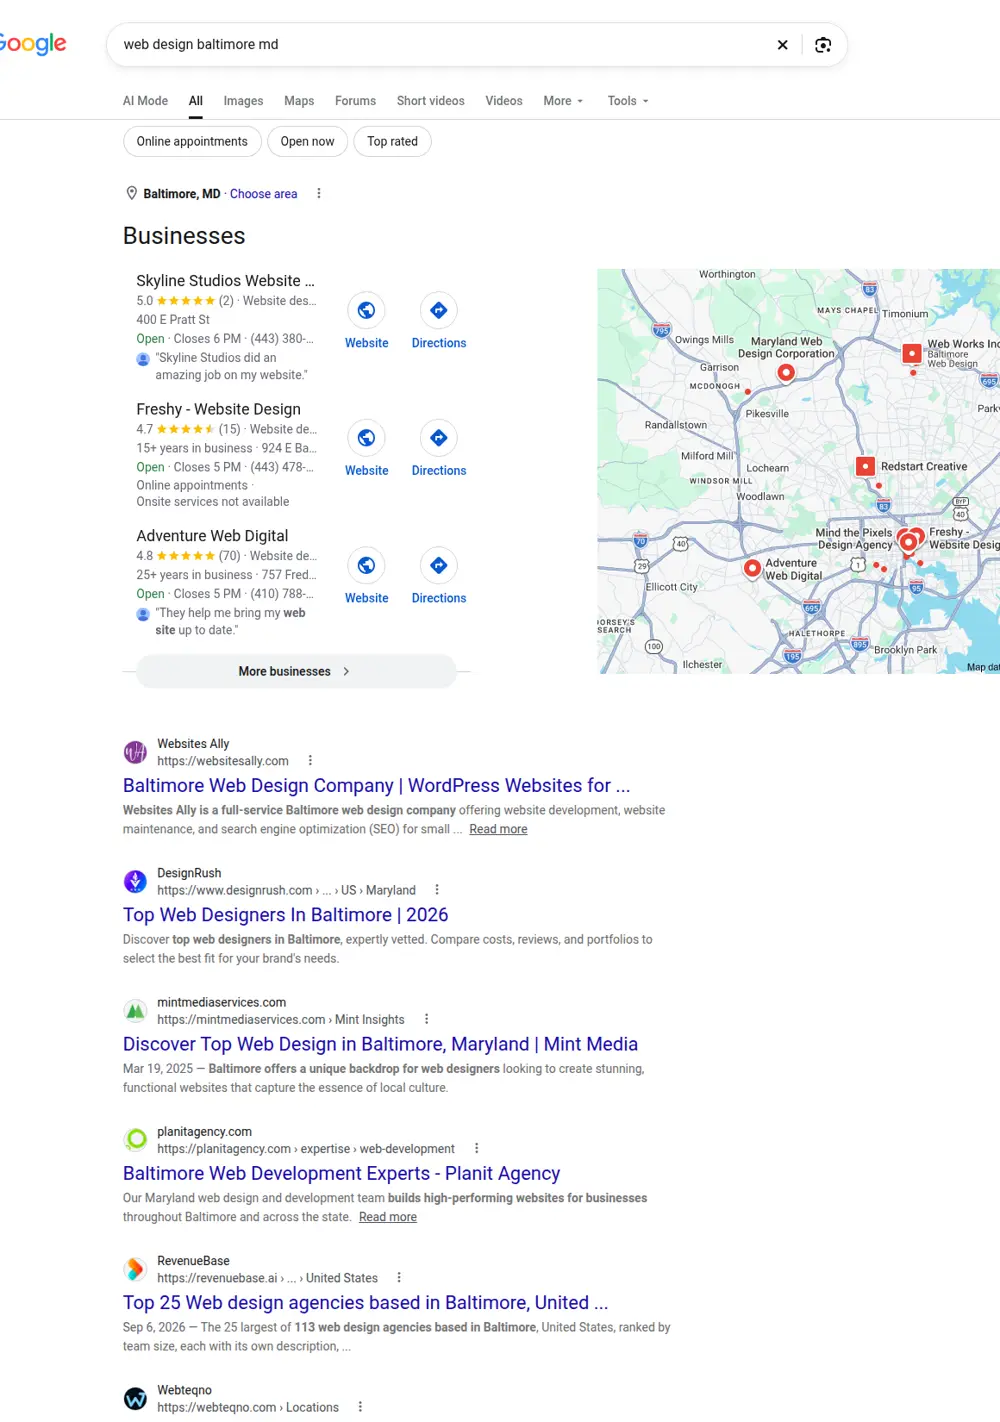Open three-dot options for RevenueBase result
This screenshot has width=1000, height=1422.
point(399,1277)
